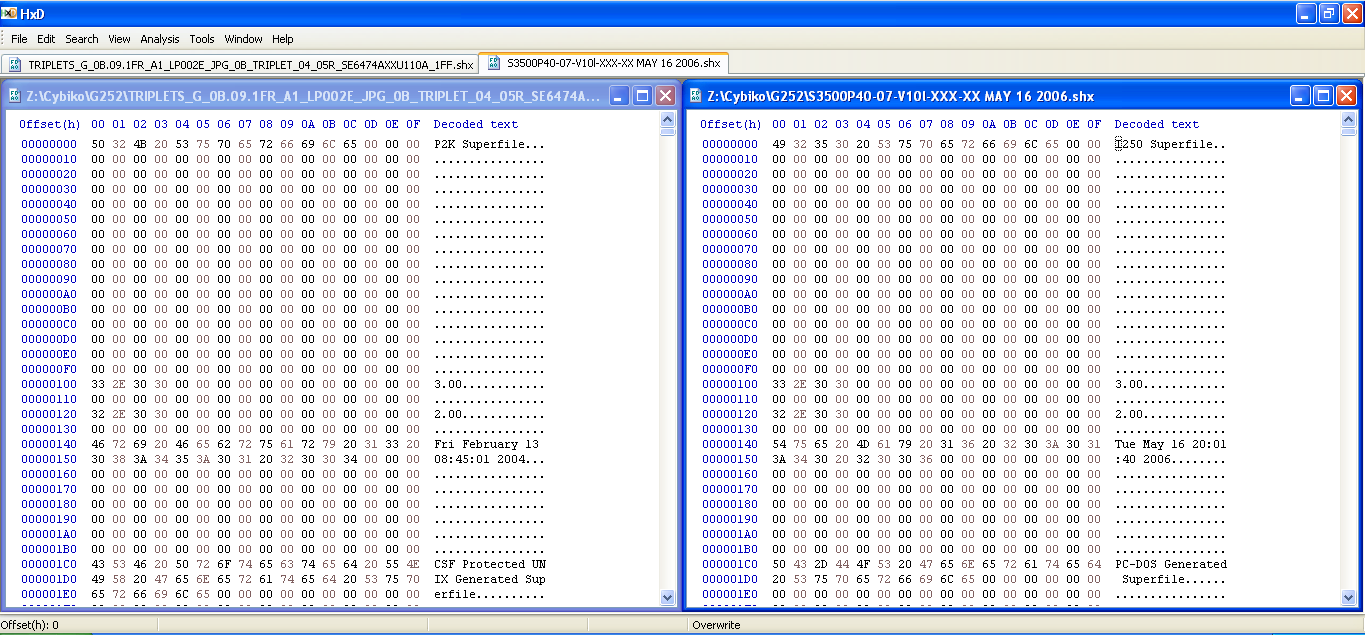Image resolution: width=1365 pixels, height=635 pixels.
Task: Click the HxD application icon in title bar
Action: 9,13
